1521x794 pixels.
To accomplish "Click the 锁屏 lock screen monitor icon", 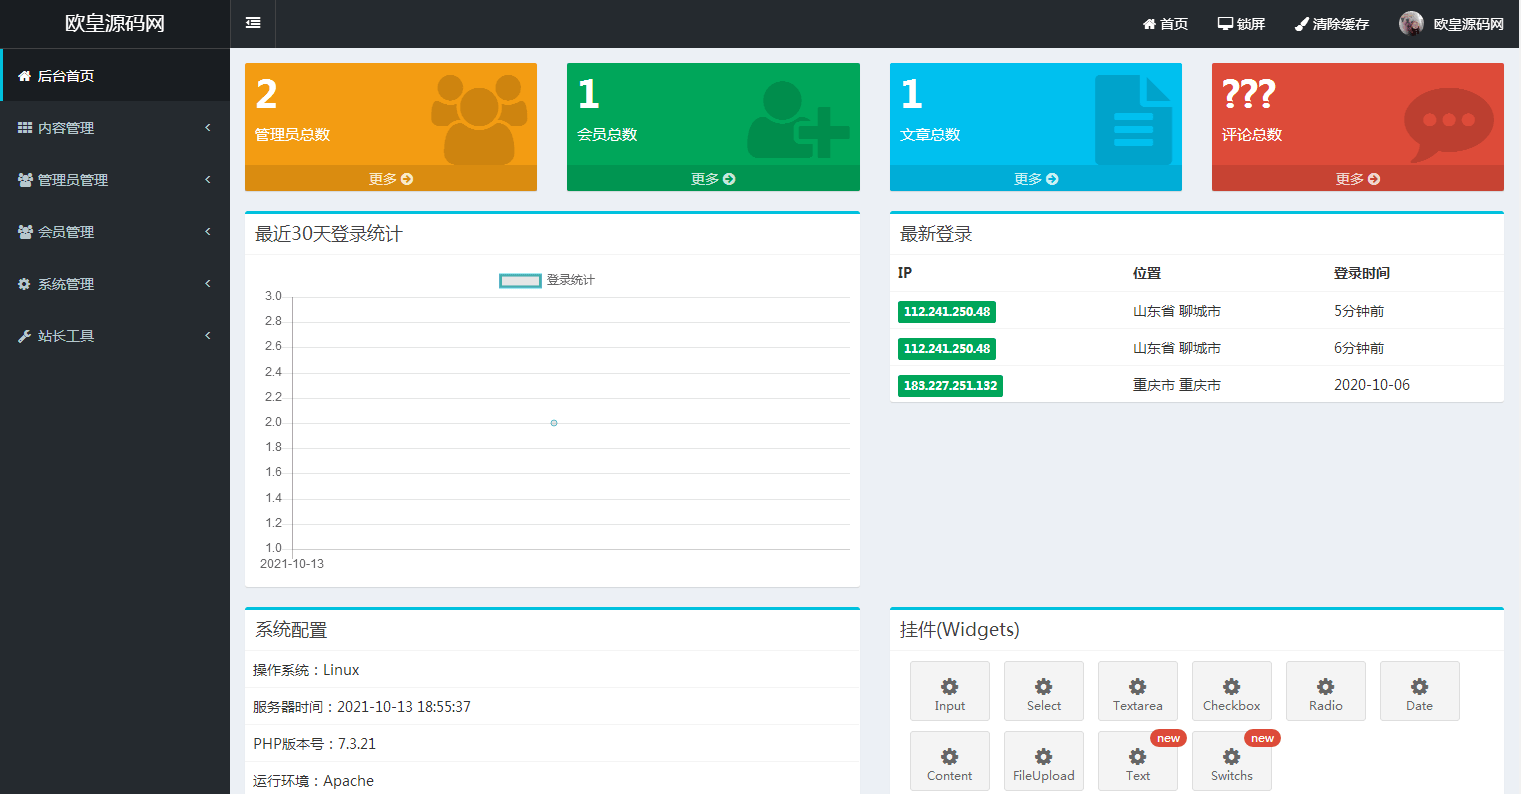I will (x=1225, y=24).
